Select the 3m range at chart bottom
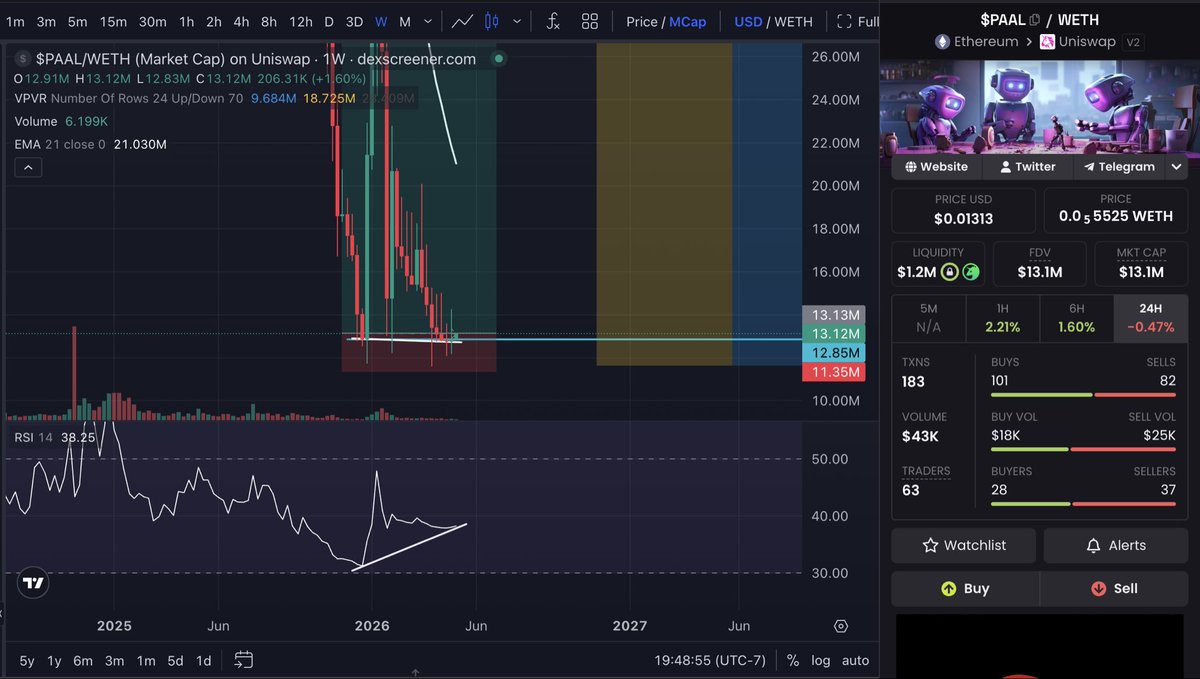The image size is (1200, 679). pos(115,660)
